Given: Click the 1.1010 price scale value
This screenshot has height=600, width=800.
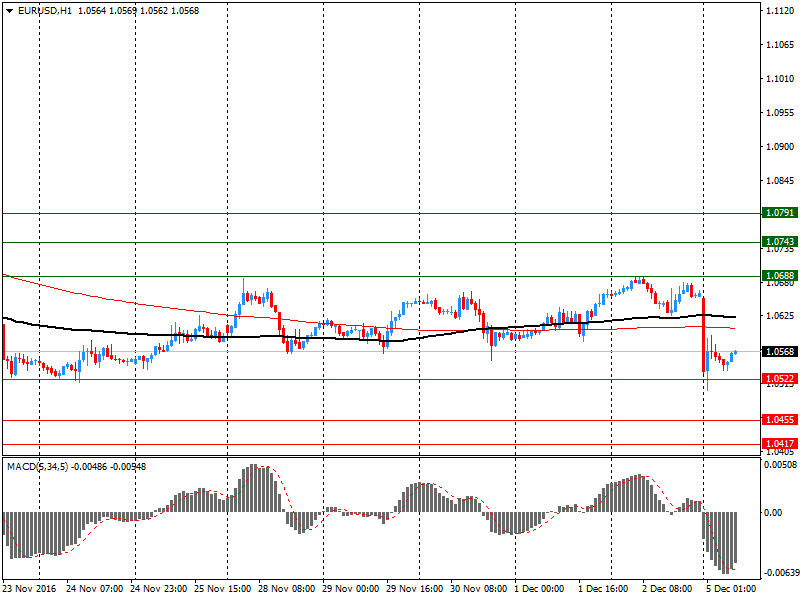Looking at the screenshot, I should coord(780,79).
